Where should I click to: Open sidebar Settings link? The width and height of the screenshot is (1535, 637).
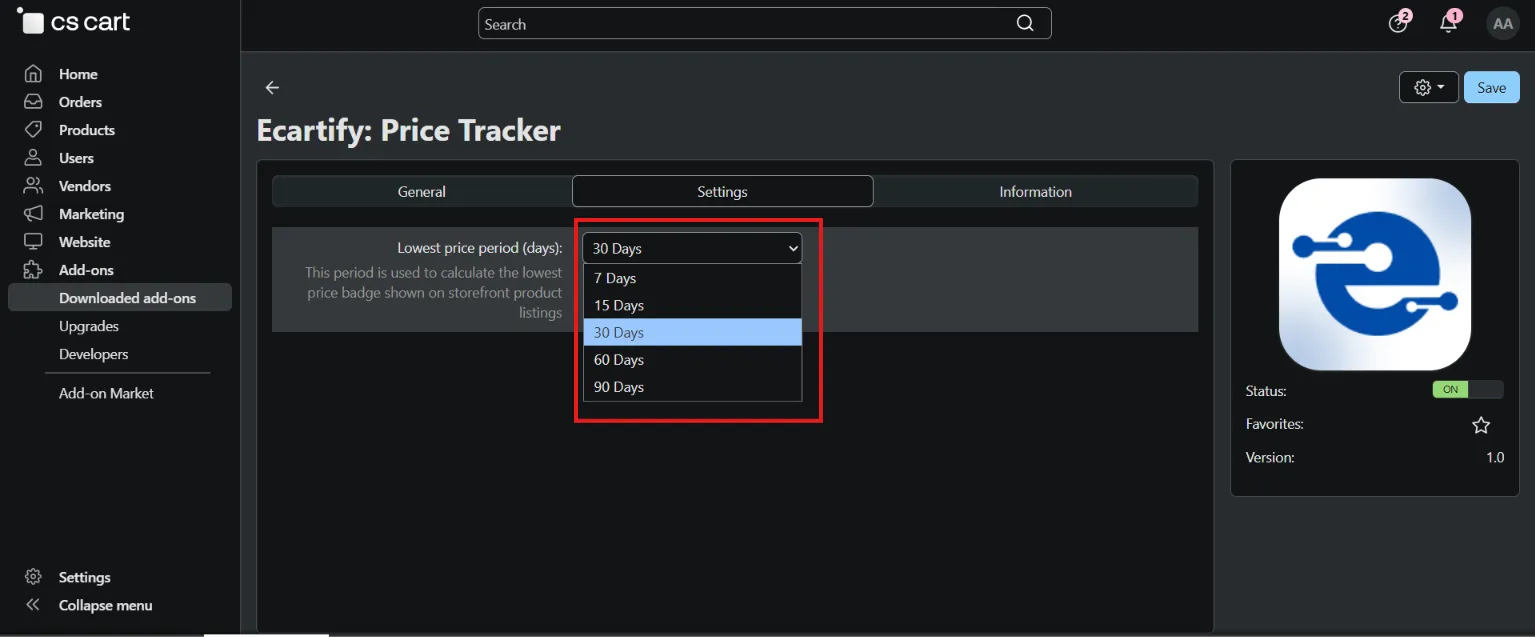point(84,577)
